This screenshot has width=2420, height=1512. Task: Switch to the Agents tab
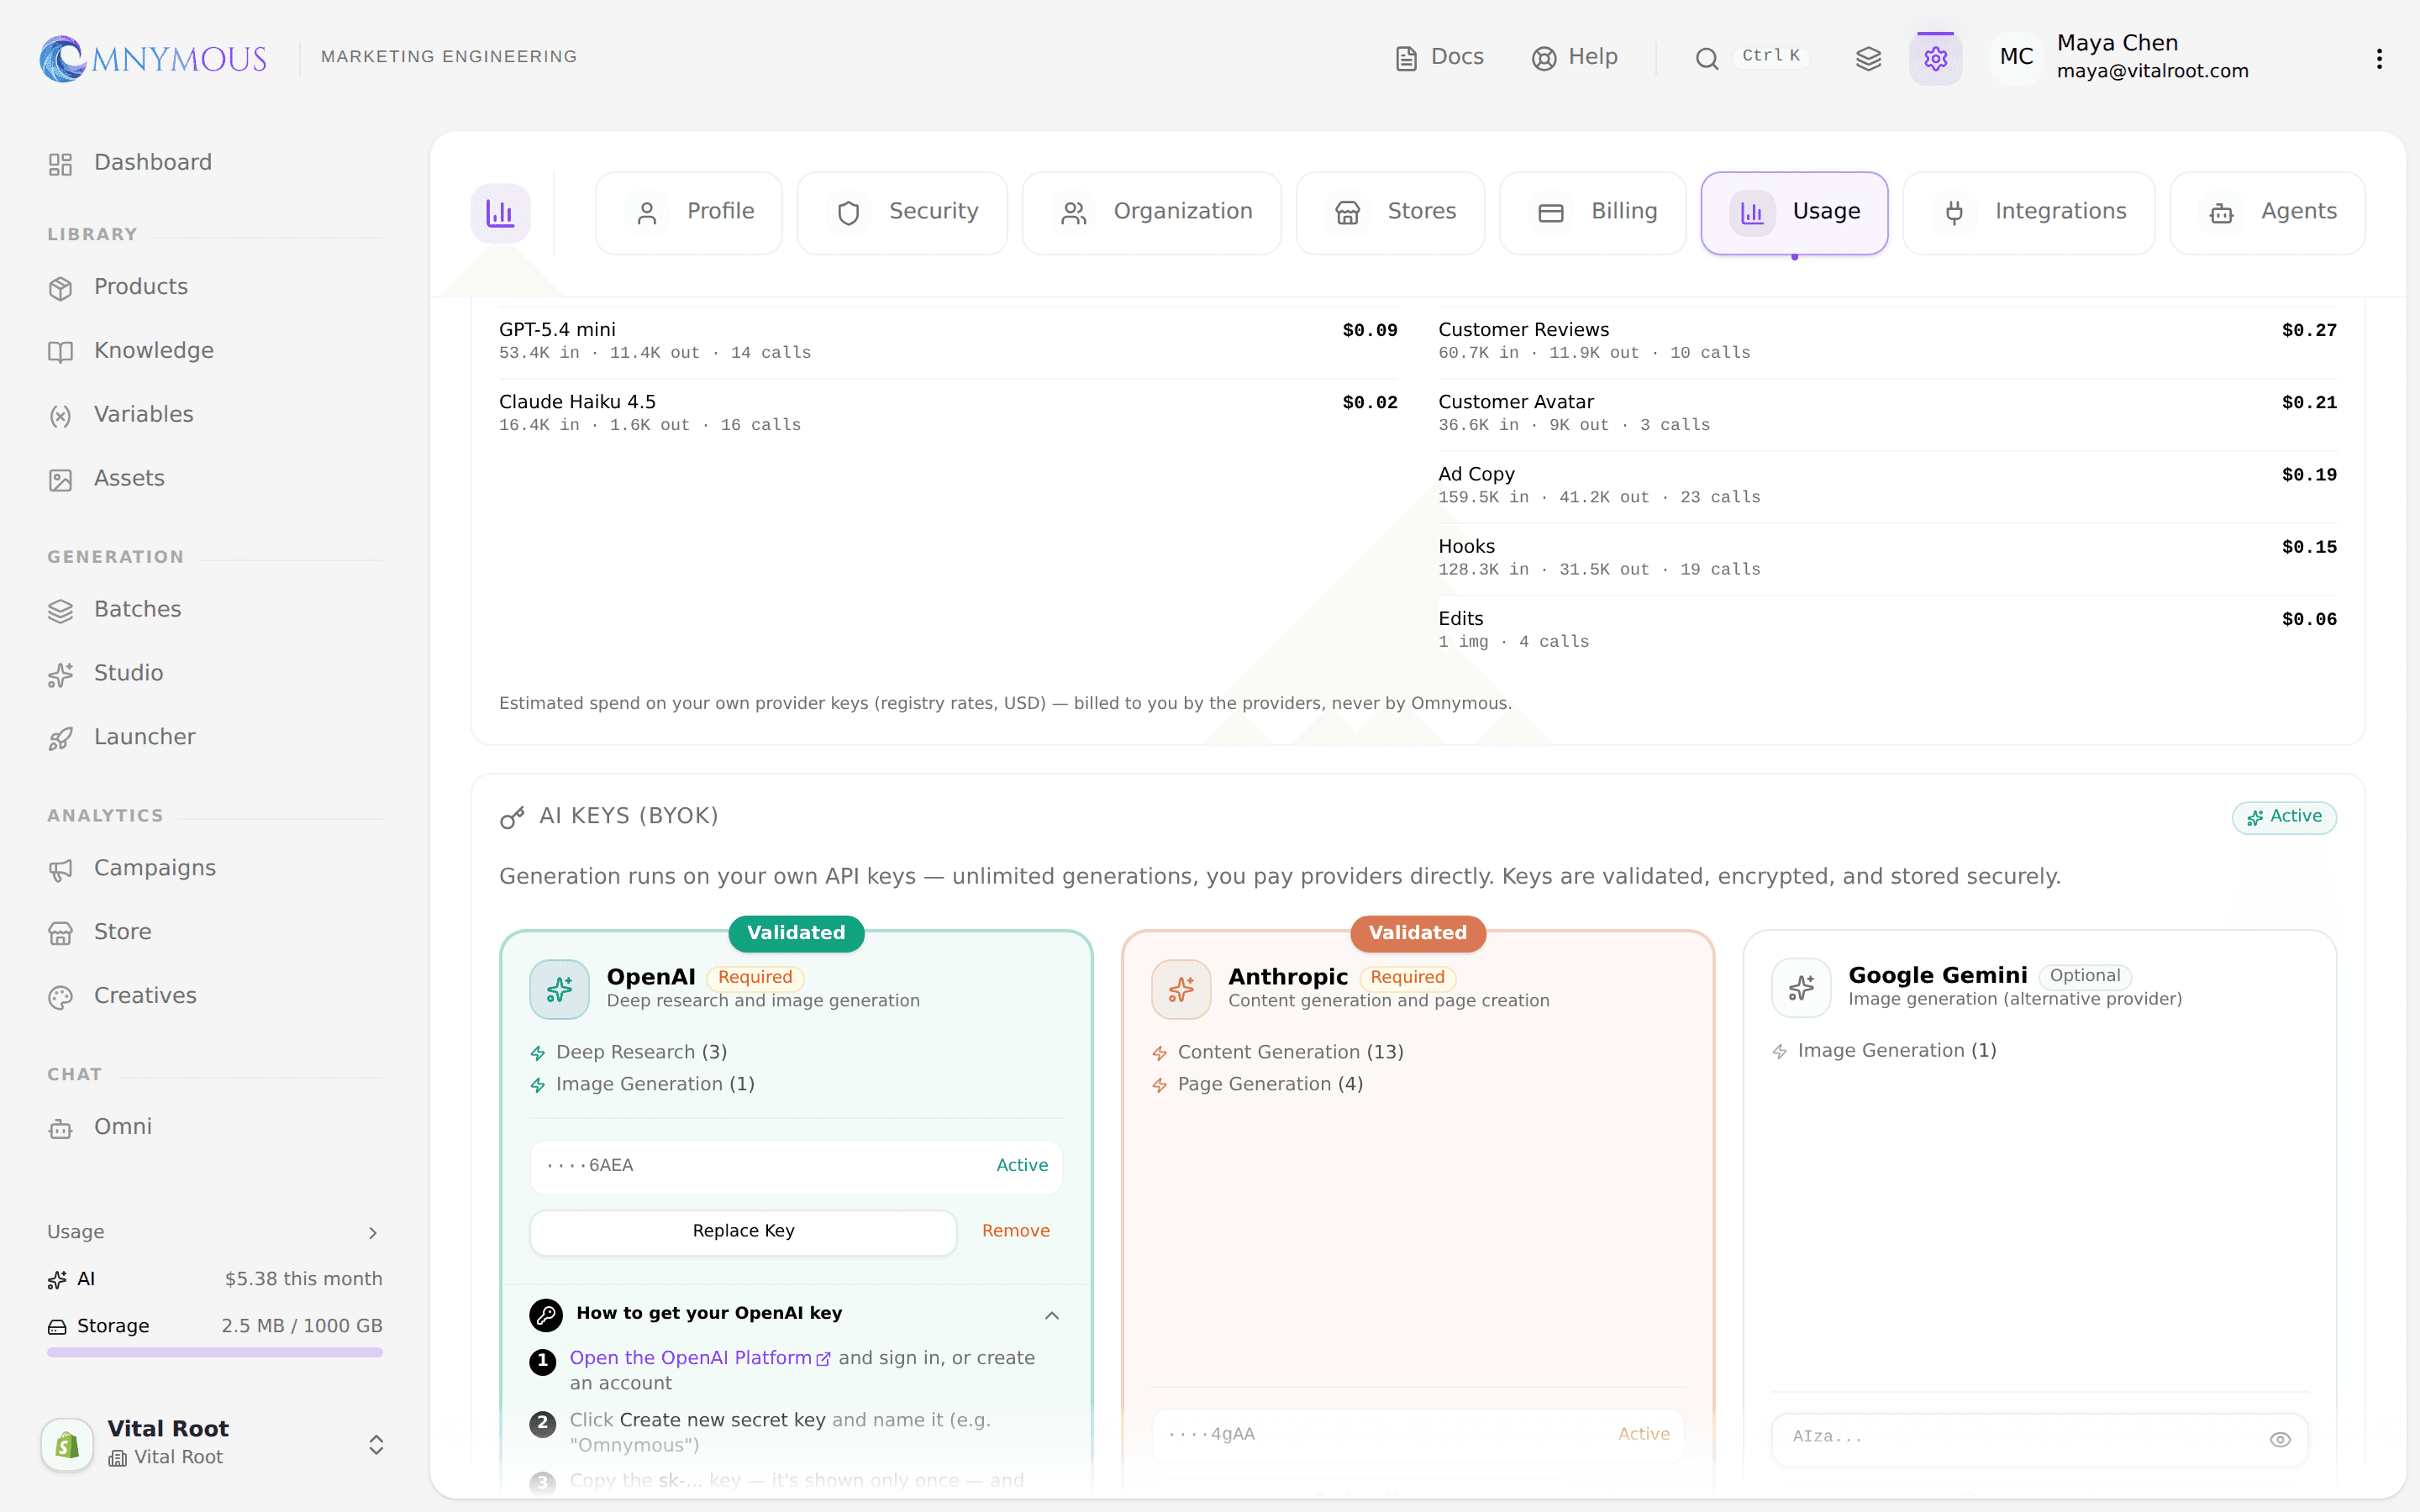(2268, 213)
